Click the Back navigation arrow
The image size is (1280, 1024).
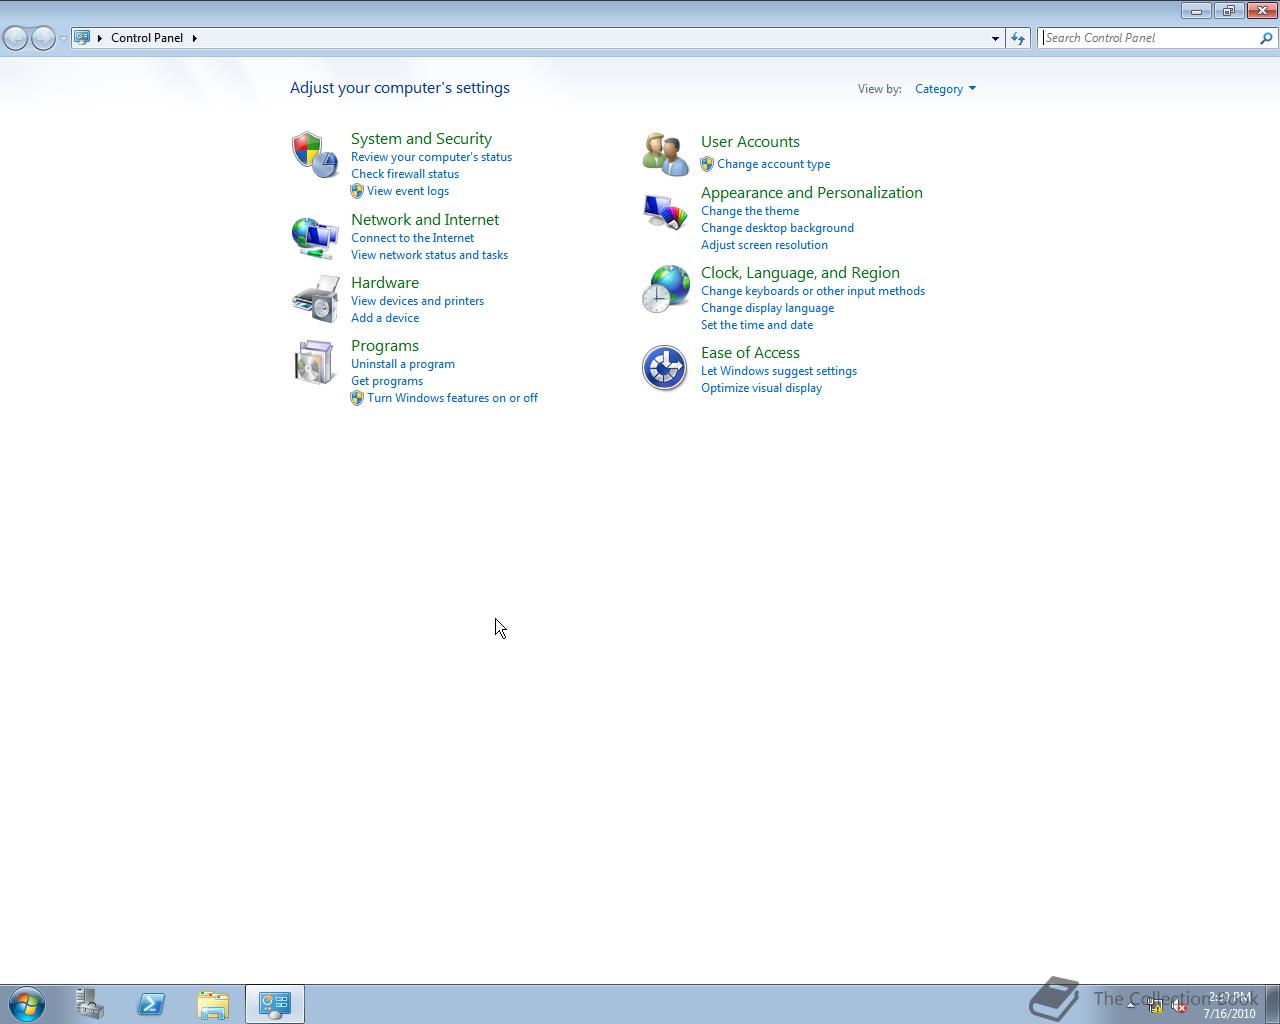(x=15, y=38)
